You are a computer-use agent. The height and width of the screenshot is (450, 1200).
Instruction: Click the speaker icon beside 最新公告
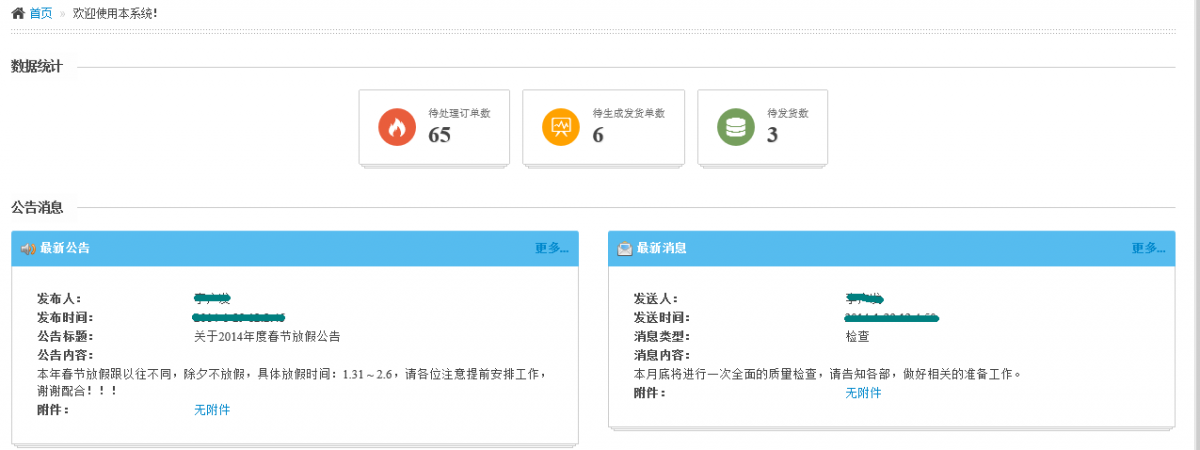[x=28, y=249]
